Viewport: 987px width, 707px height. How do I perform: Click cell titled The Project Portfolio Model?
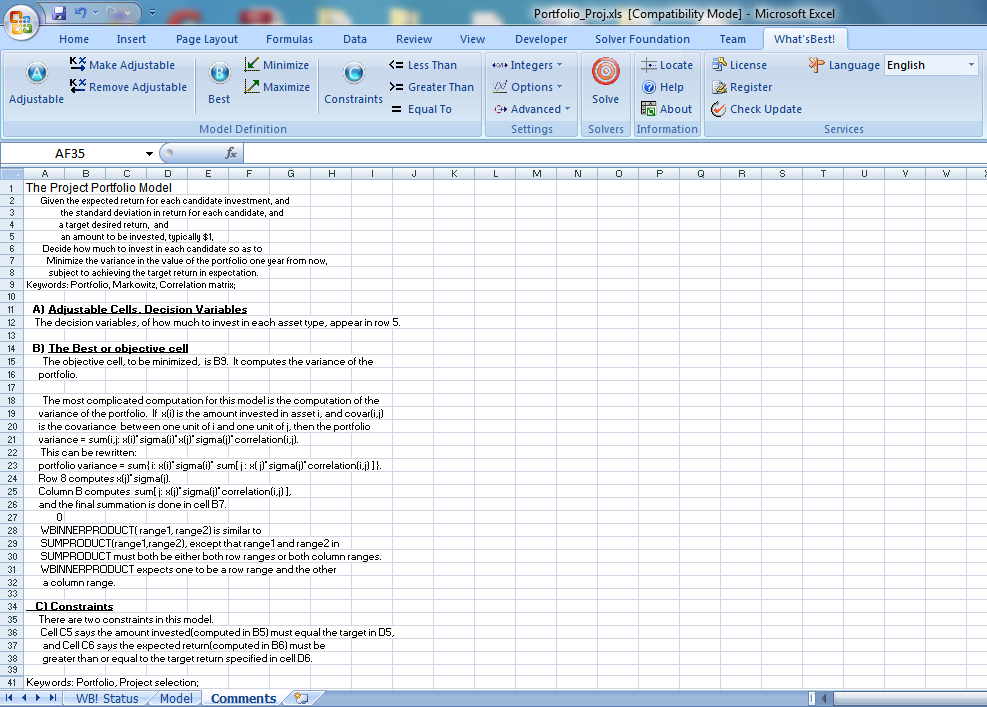pos(99,188)
